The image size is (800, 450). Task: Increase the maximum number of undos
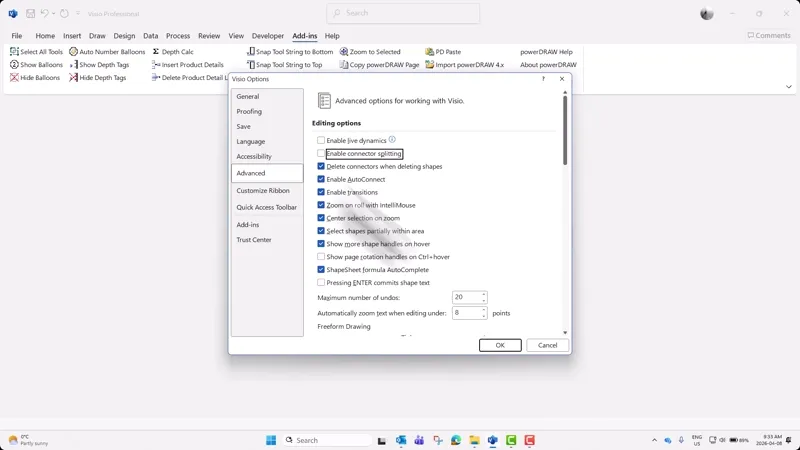tap(484, 294)
